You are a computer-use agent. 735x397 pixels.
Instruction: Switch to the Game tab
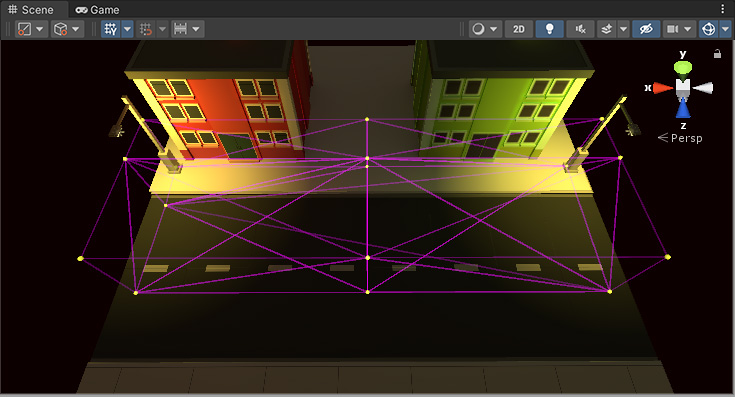point(98,9)
